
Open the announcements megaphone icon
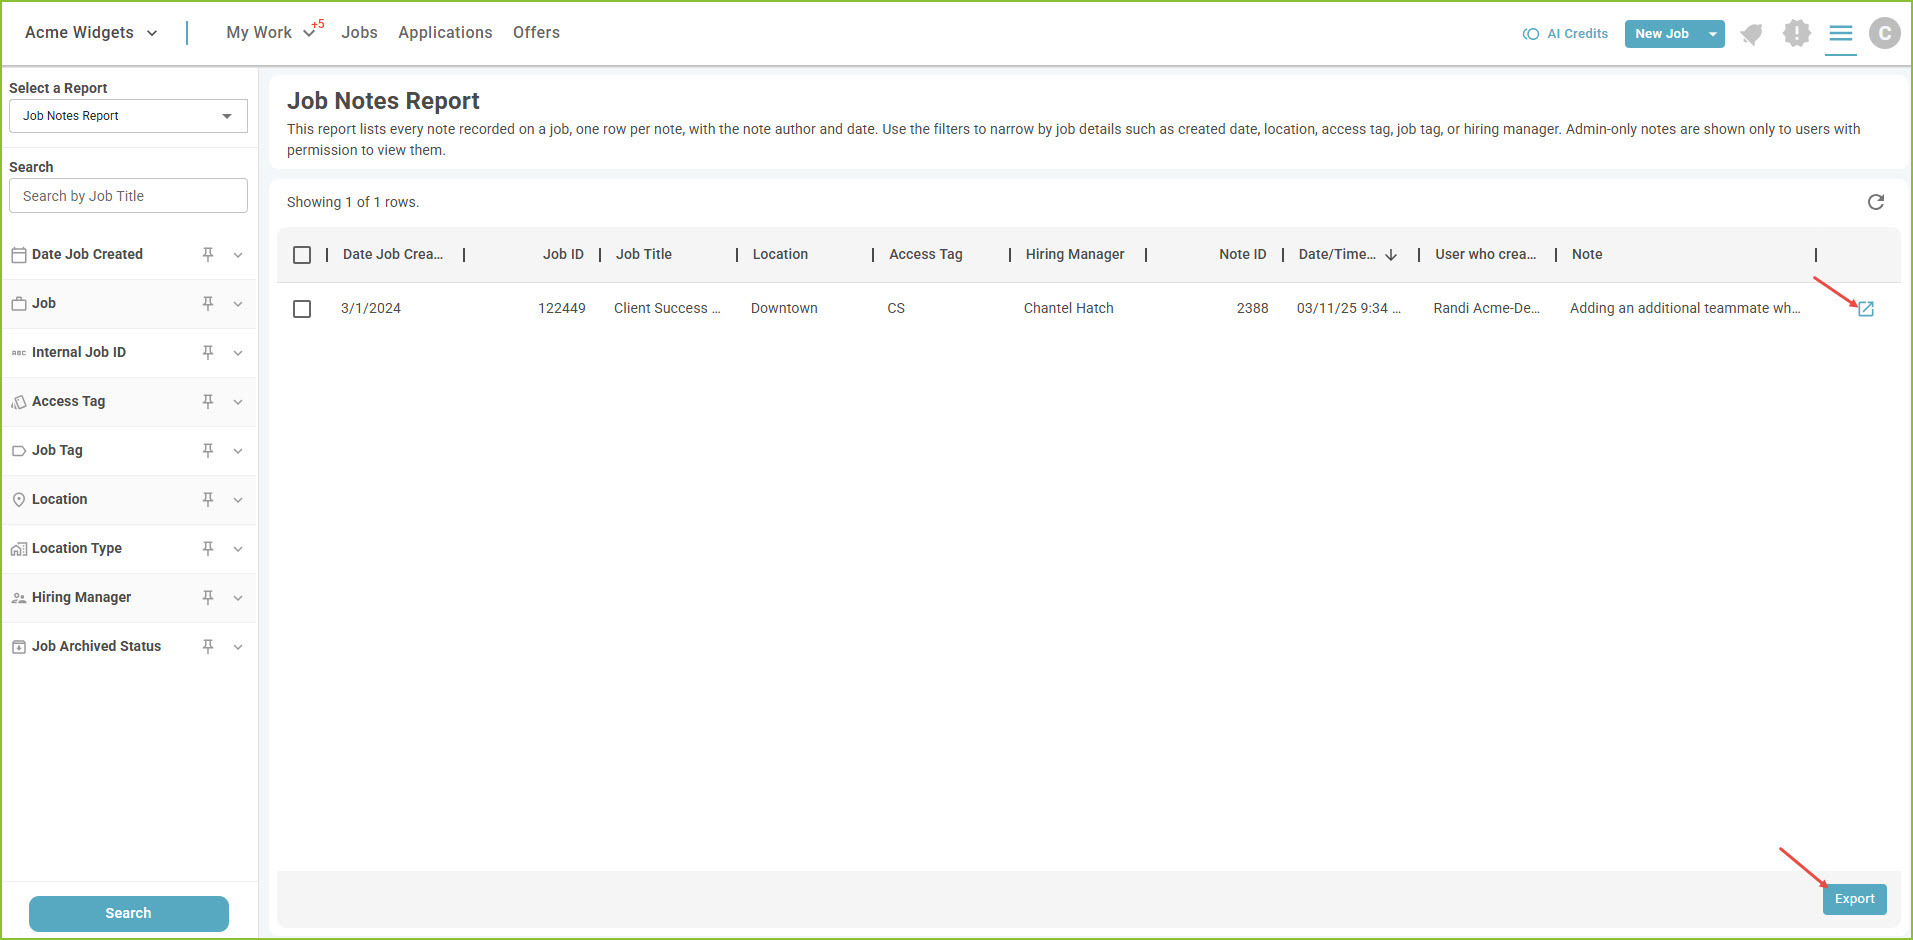pyautogui.click(x=1751, y=34)
